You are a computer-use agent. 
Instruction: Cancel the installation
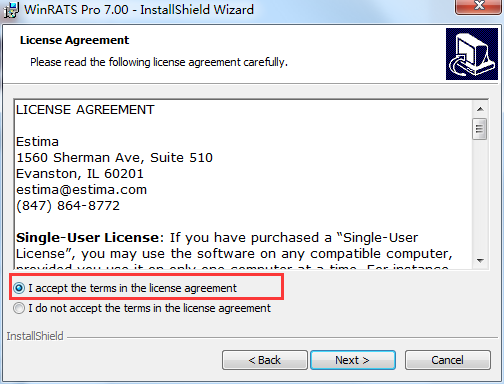448,360
